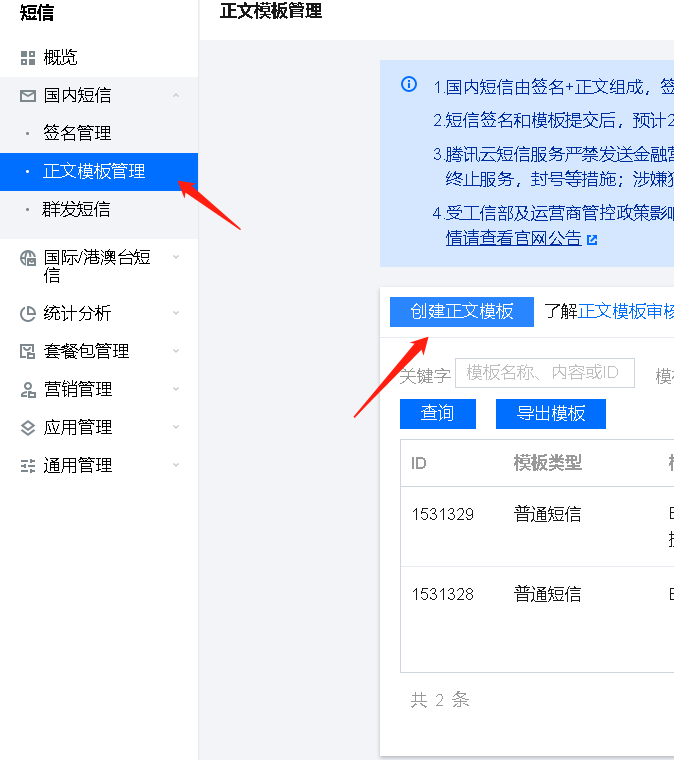The height and width of the screenshot is (760, 674).
Task: Select 正文模板管理 in the sidebar
Action: [99, 172]
